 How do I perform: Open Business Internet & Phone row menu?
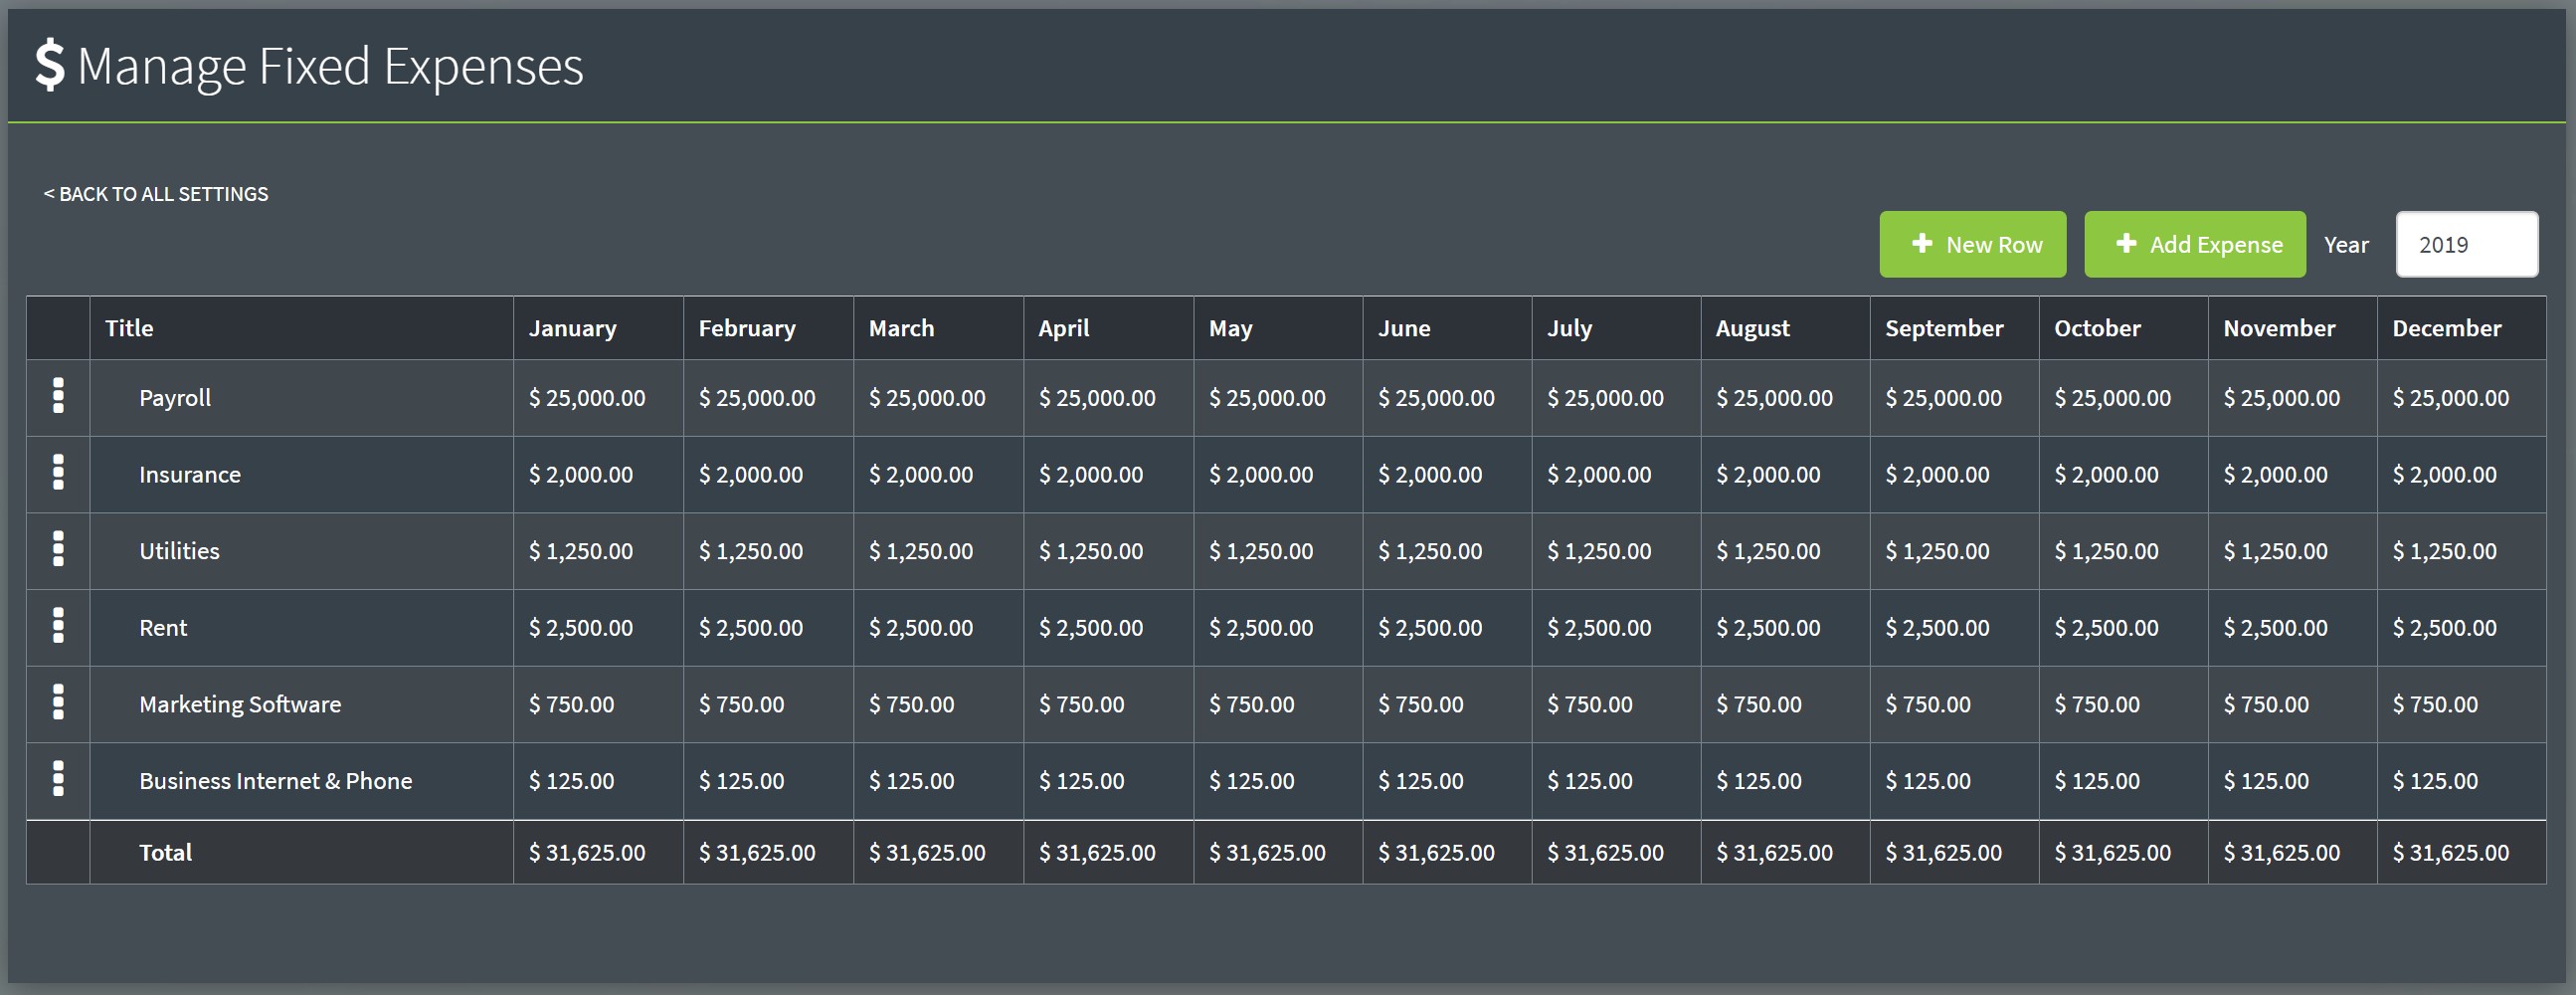(x=58, y=779)
